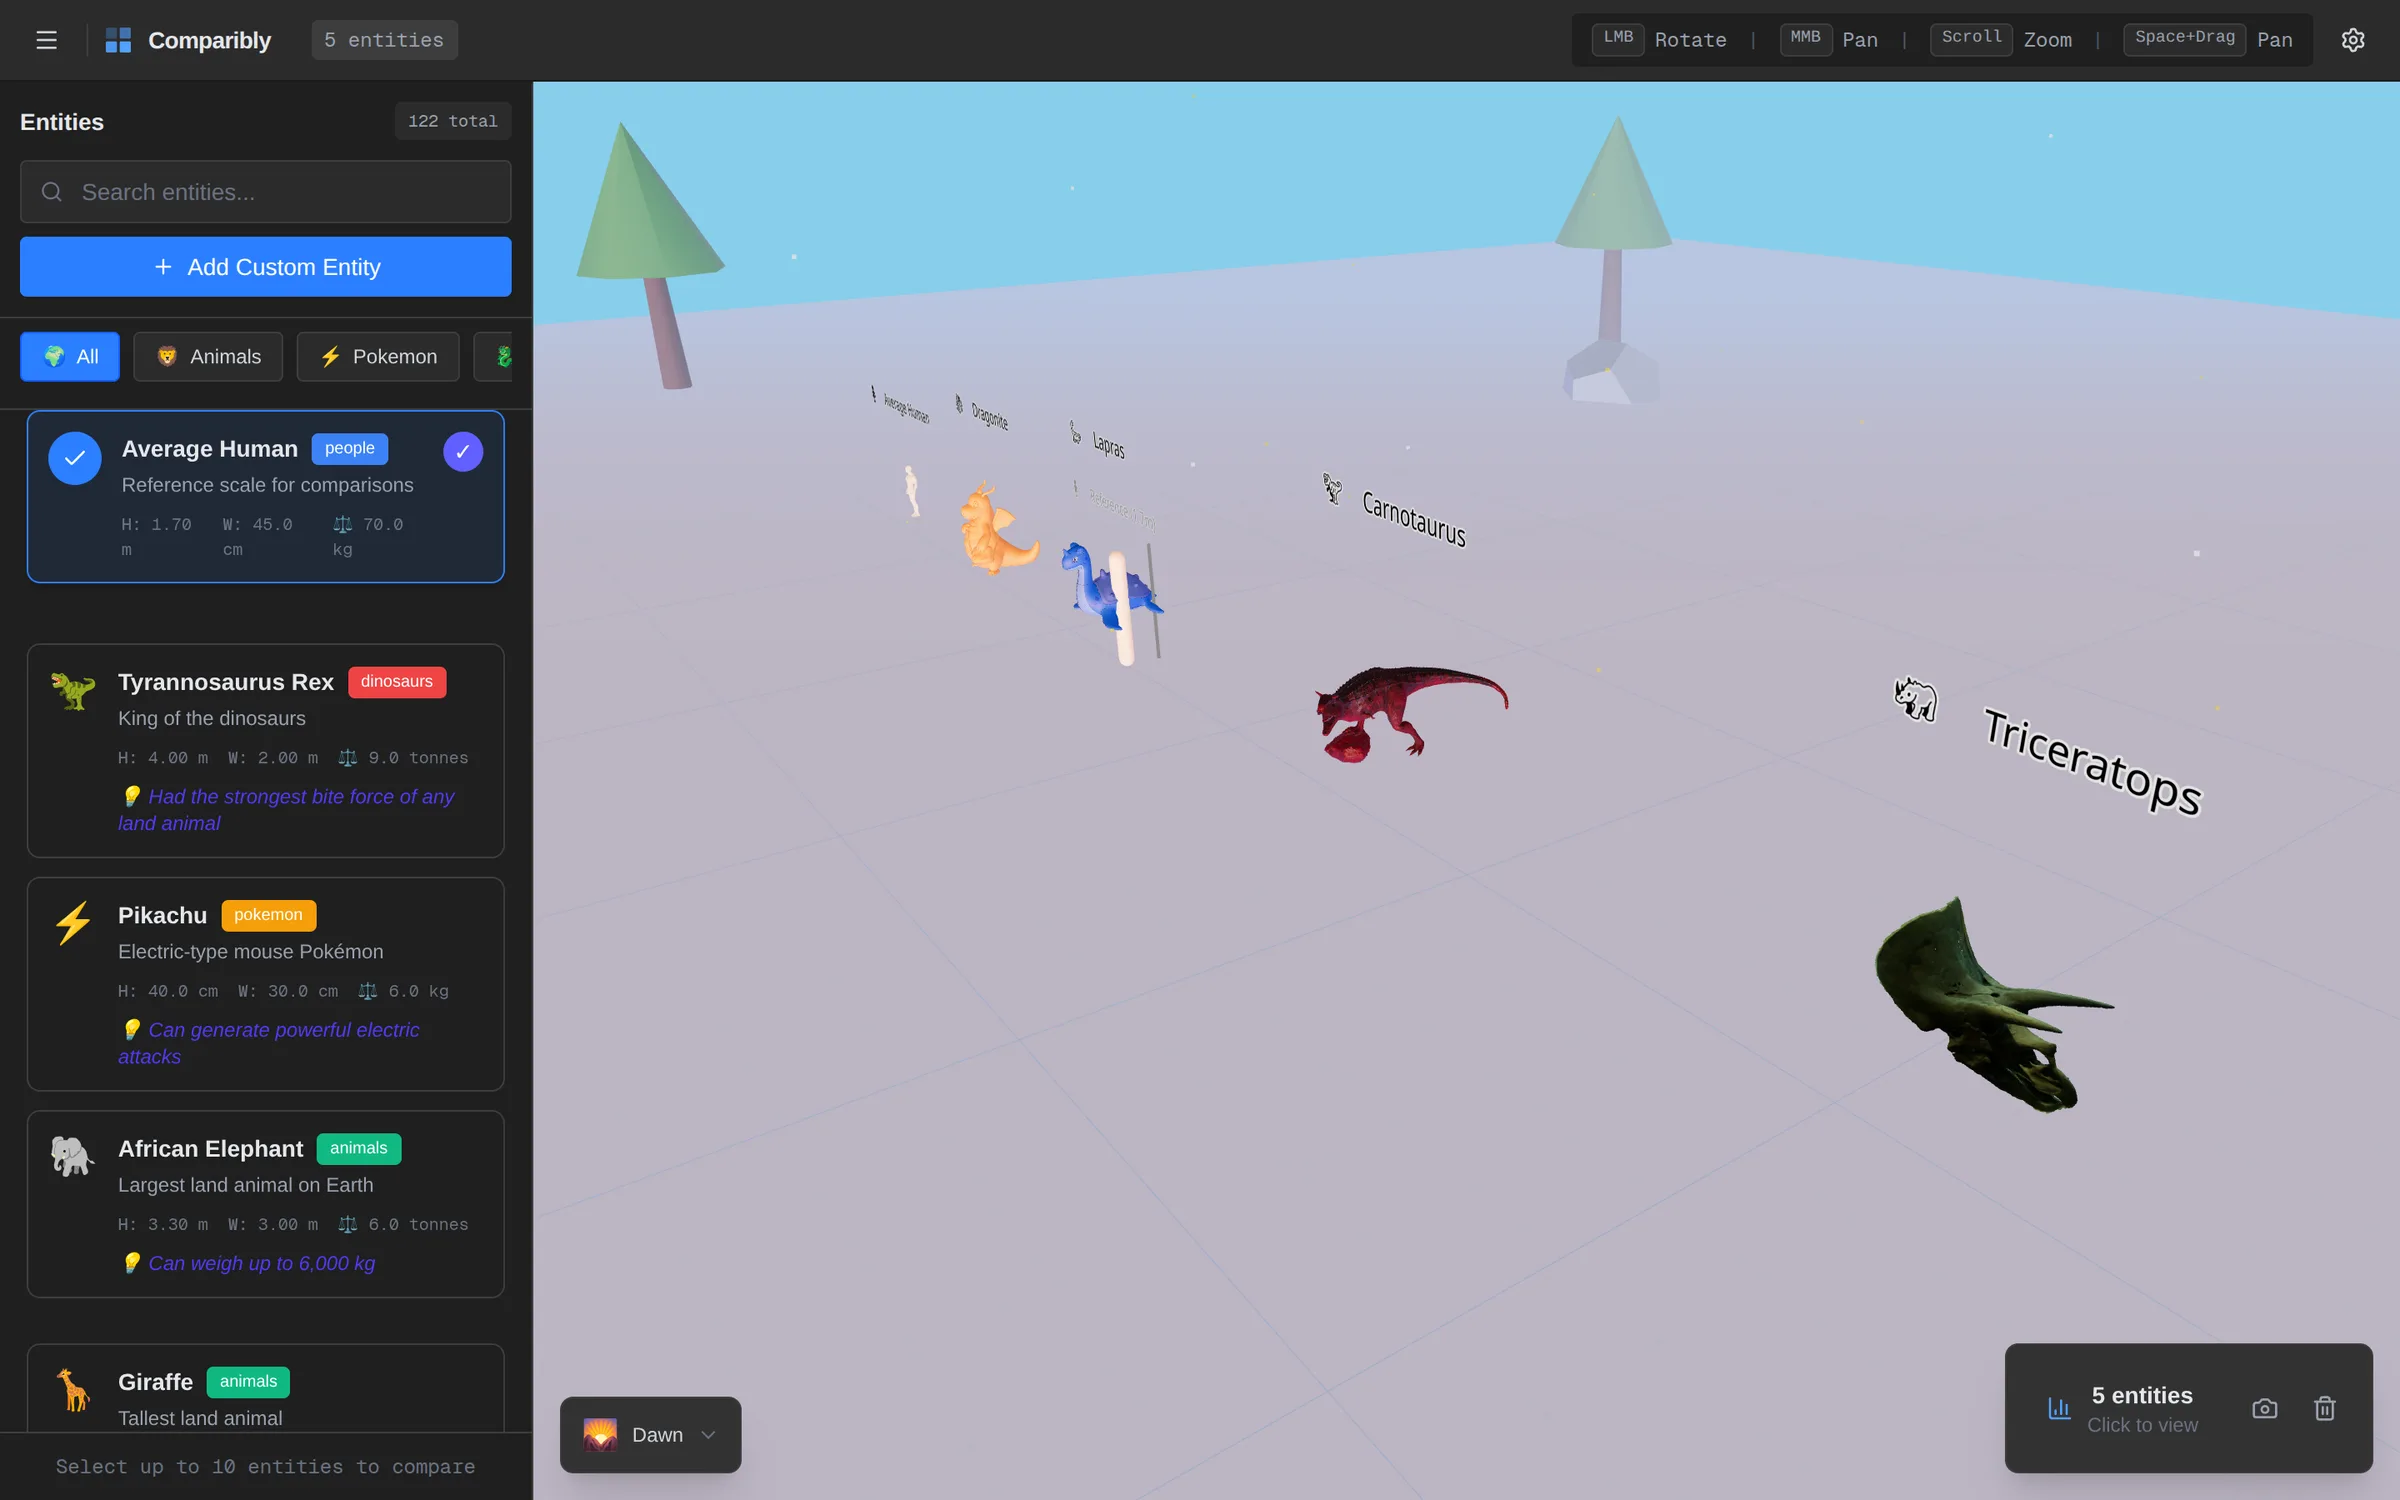Select the African Elephant card
2400x1500 pixels.
pyautogui.click(x=265, y=1204)
